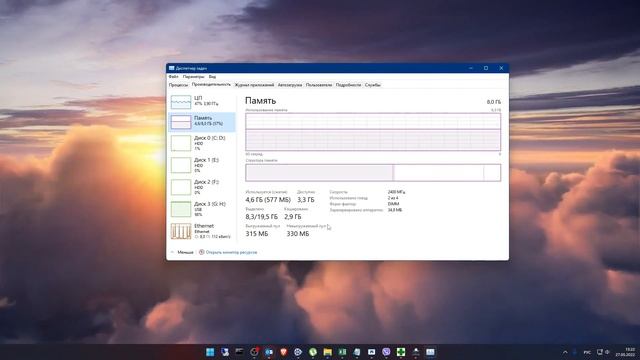Click the 4,6 ГБ (577 МБ) value

(x=268, y=200)
